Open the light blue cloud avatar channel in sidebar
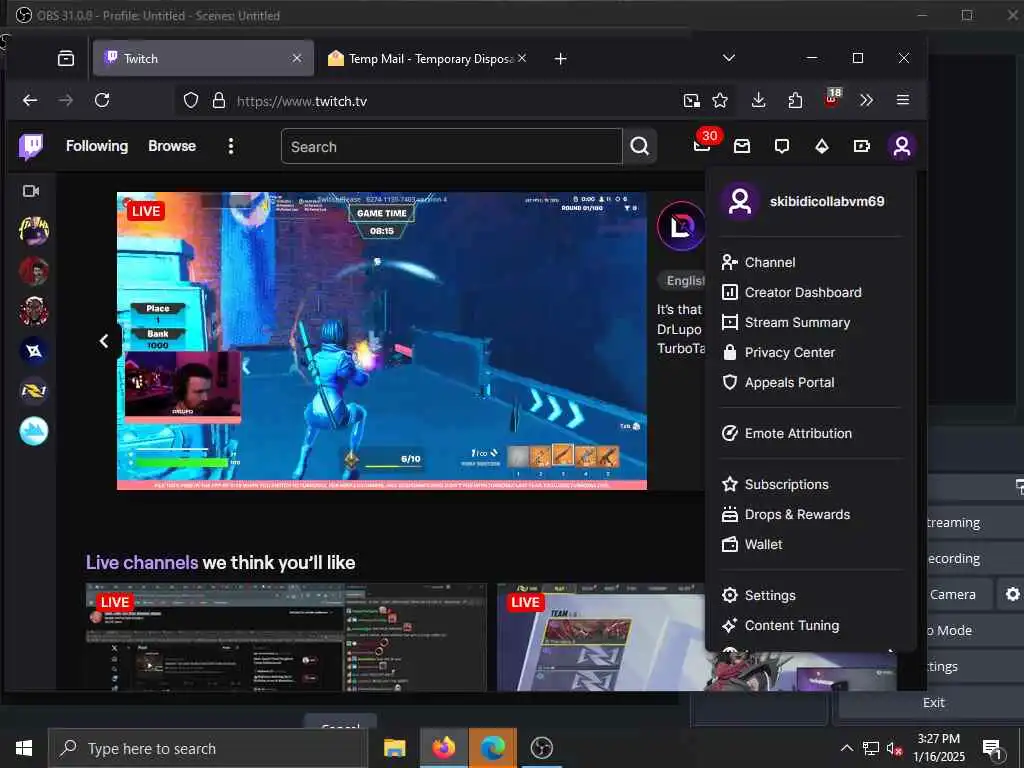1024x768 pixels. tap(33, 432)
